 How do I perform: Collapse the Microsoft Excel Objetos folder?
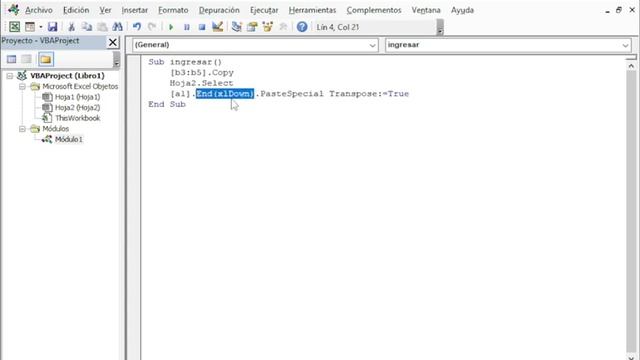22,87
